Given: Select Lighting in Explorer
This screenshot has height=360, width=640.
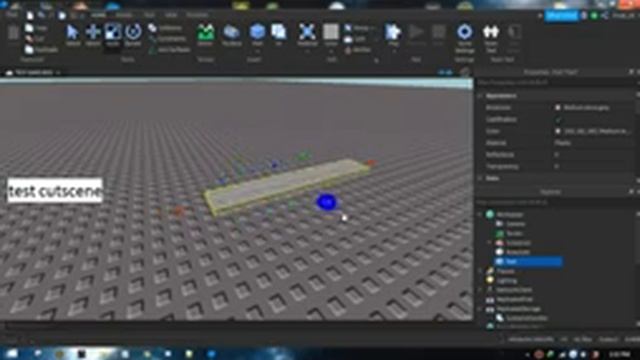Looking at the screenshot, I should tap(507, 281).
